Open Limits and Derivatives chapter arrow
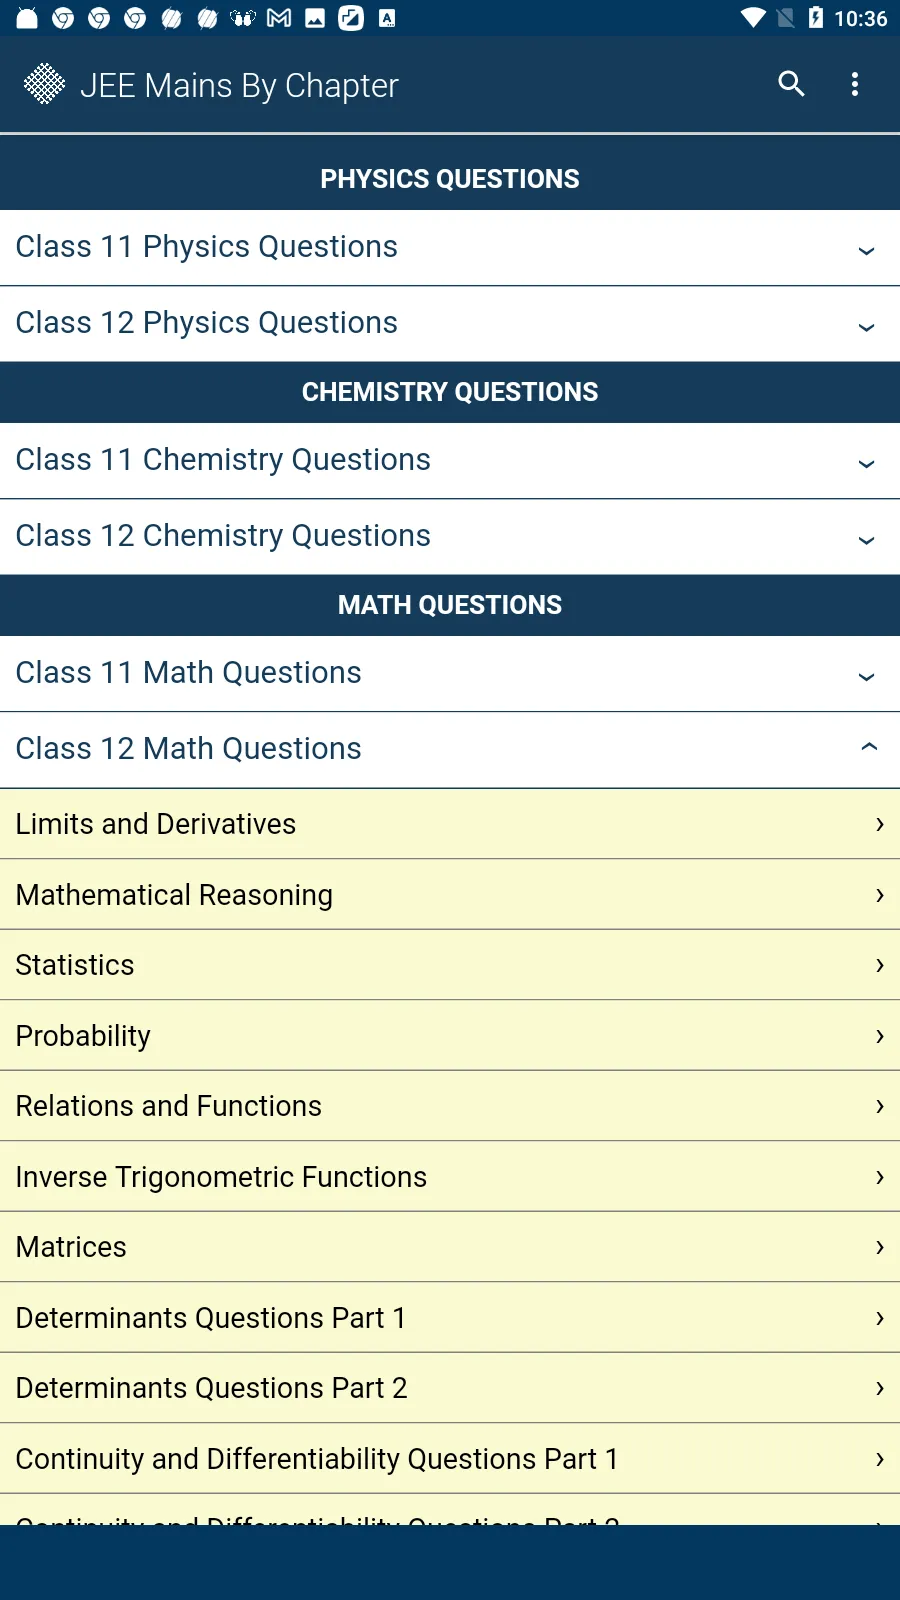900x1600 pixels. point(879,824)
